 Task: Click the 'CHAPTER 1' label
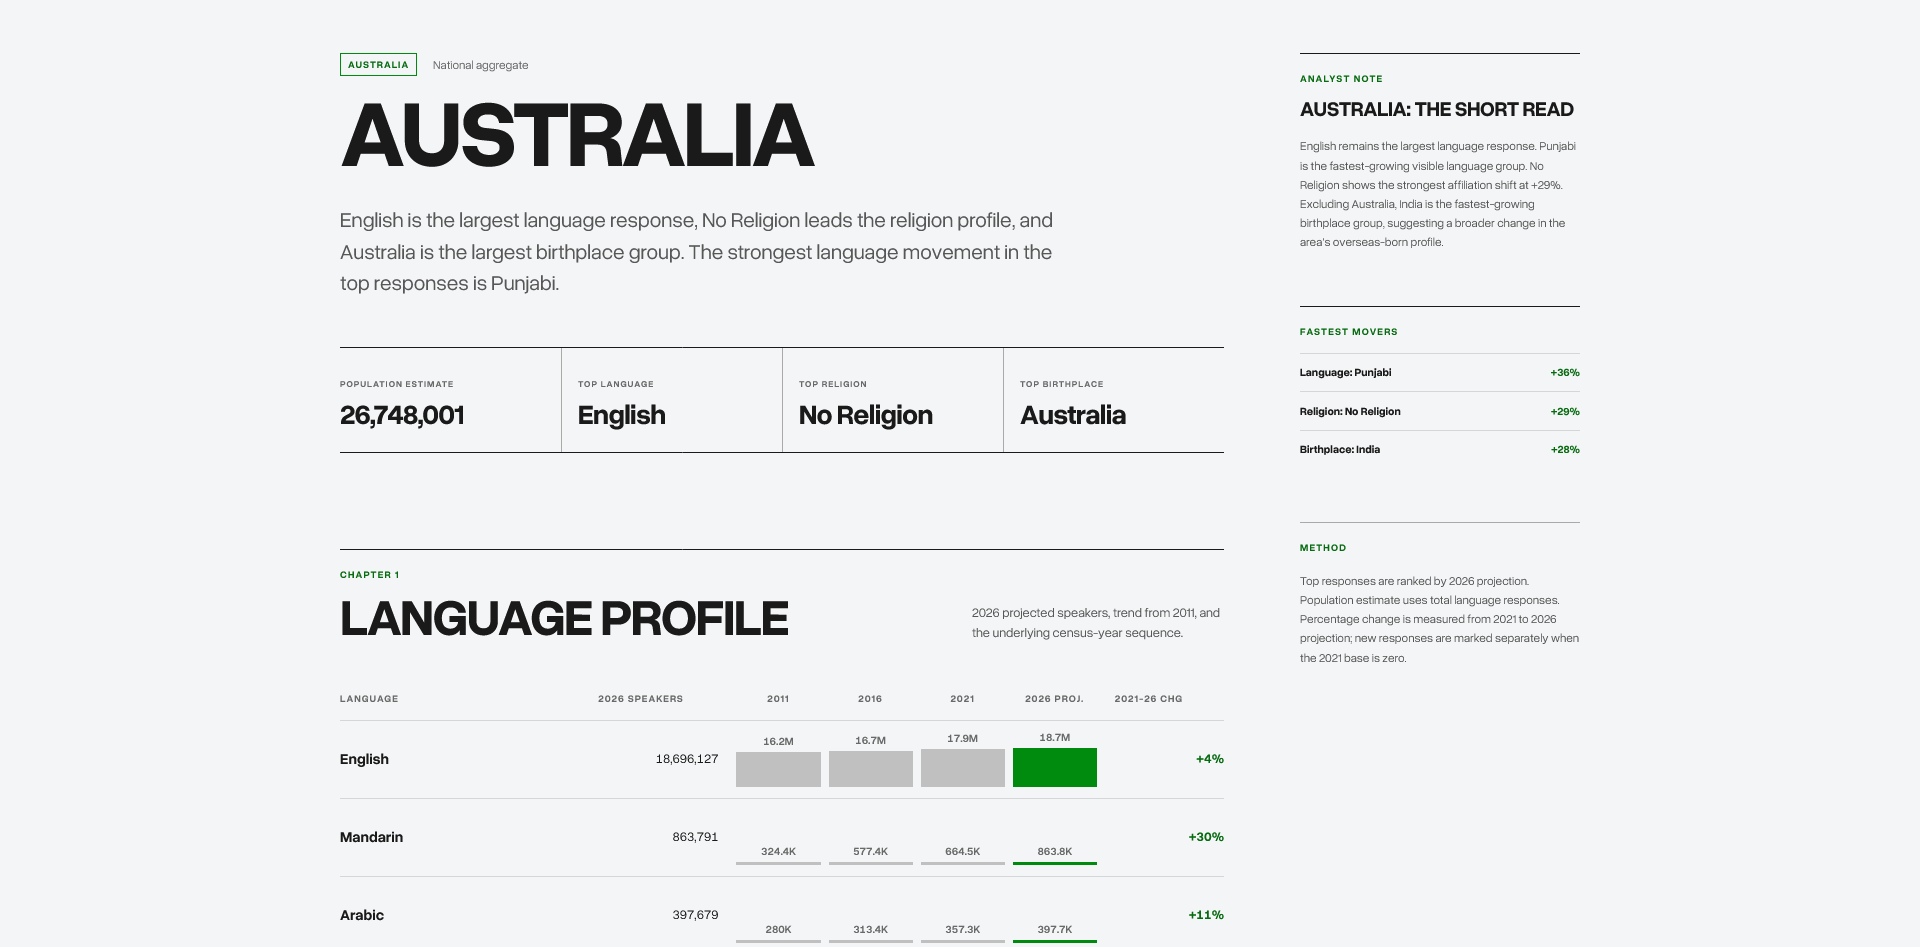(x=369, y=574)
